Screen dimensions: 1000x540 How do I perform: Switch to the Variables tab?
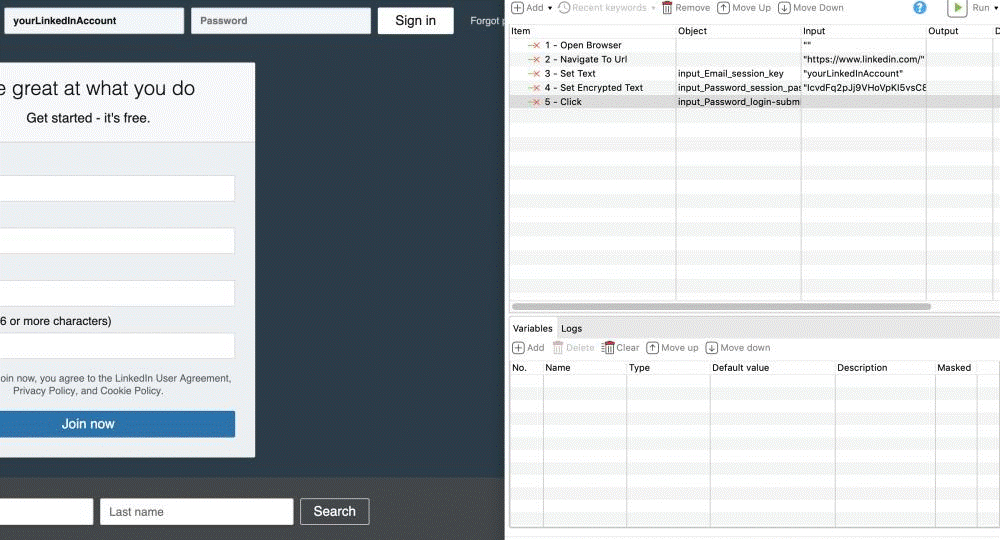(533, 328)
